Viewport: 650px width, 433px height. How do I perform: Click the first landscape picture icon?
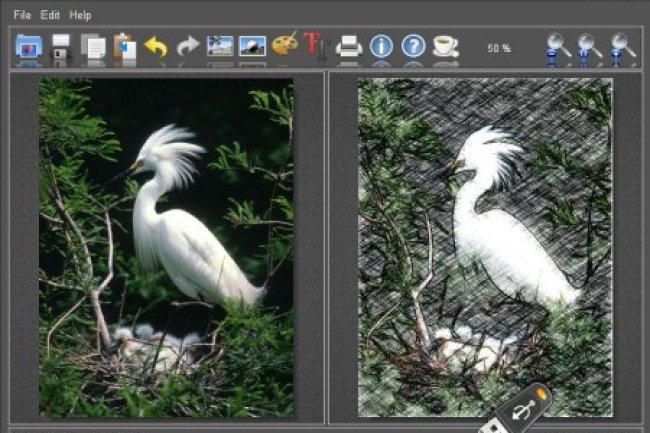pyautogui.click(x=220, y=47)
